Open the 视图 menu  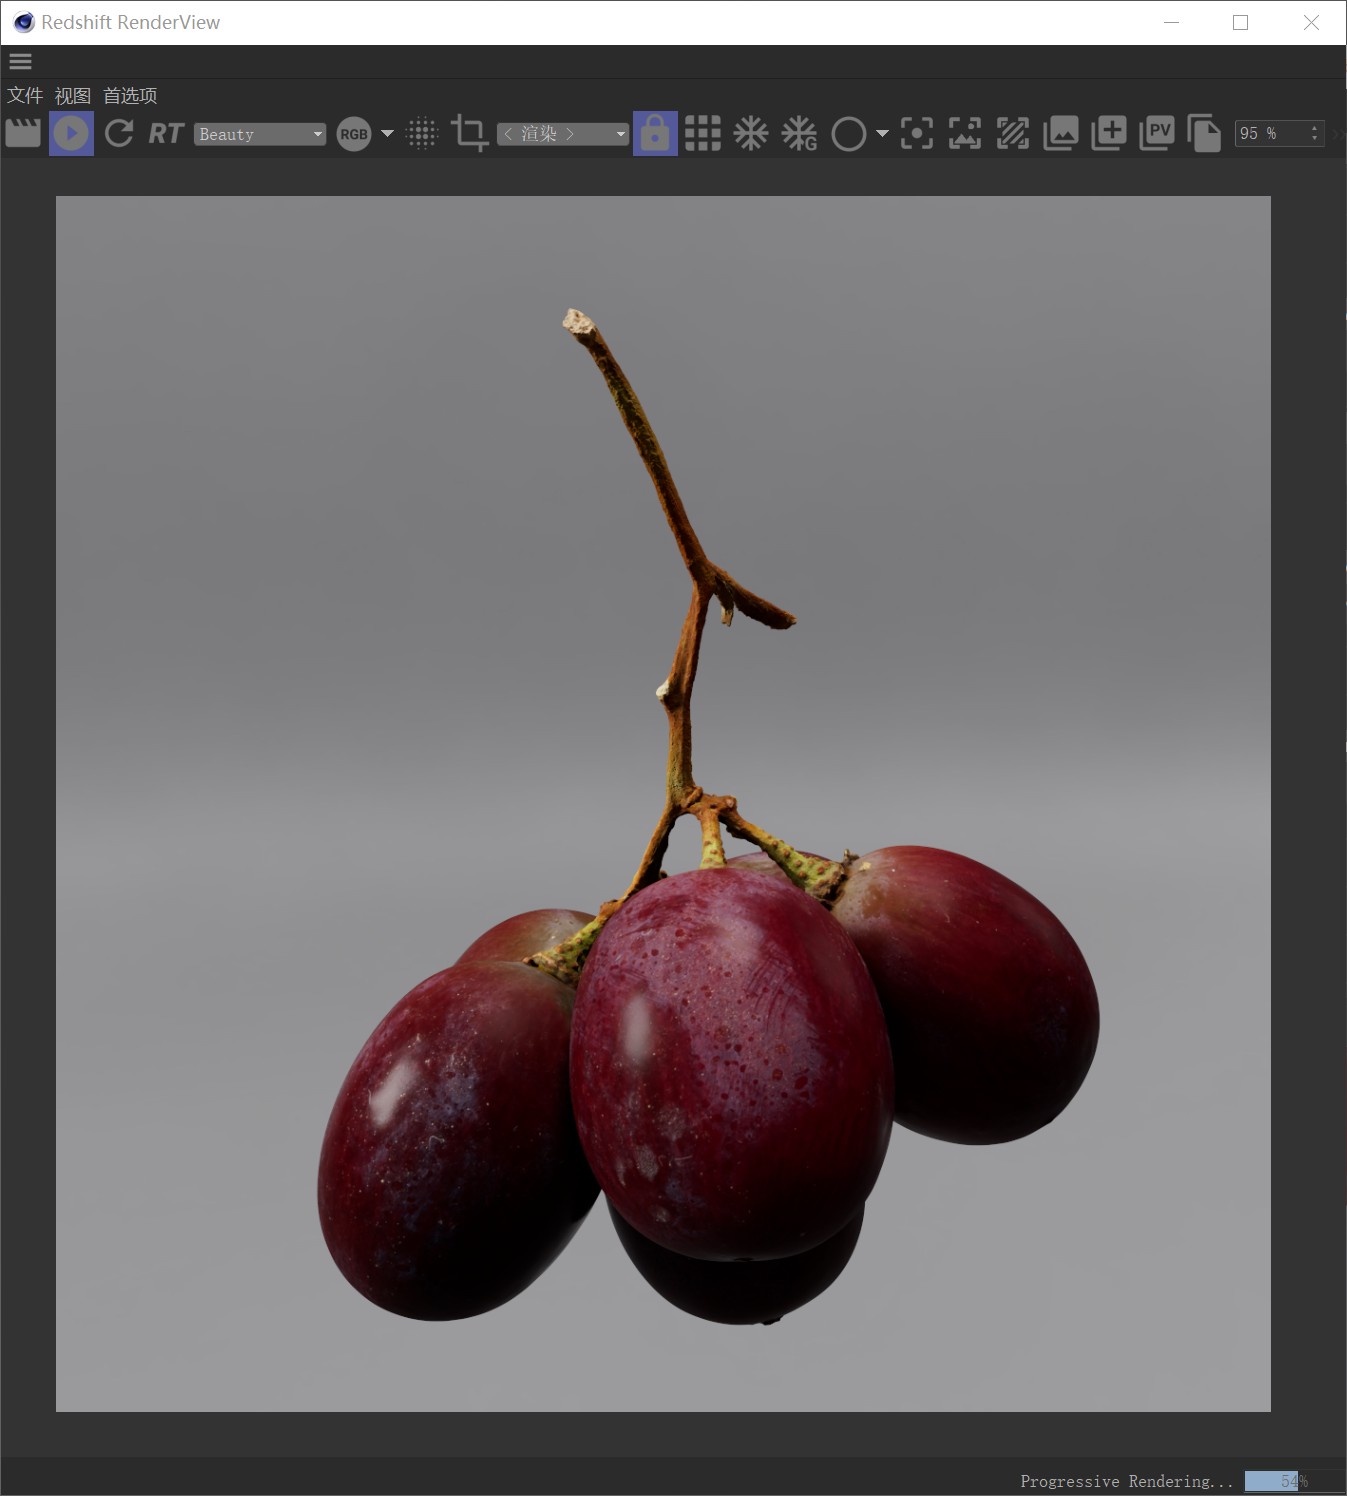tap(72, 95)
